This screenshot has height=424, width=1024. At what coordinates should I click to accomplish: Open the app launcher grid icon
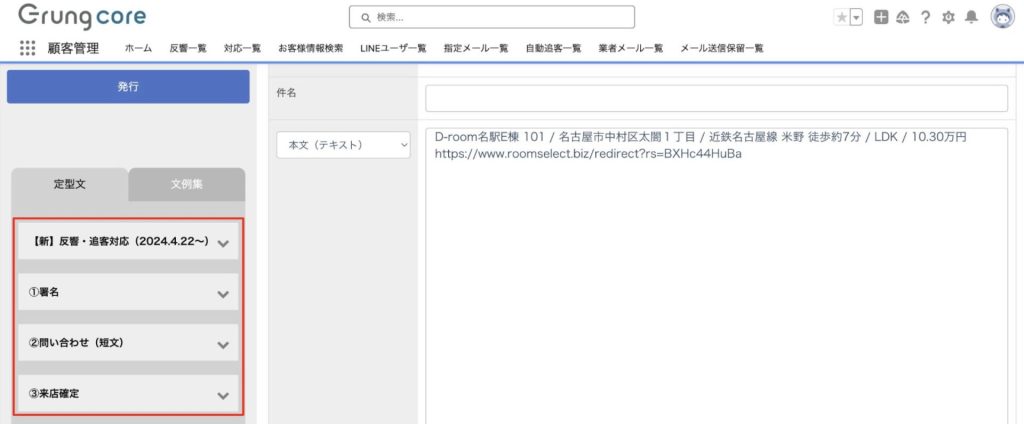[27, 48]
